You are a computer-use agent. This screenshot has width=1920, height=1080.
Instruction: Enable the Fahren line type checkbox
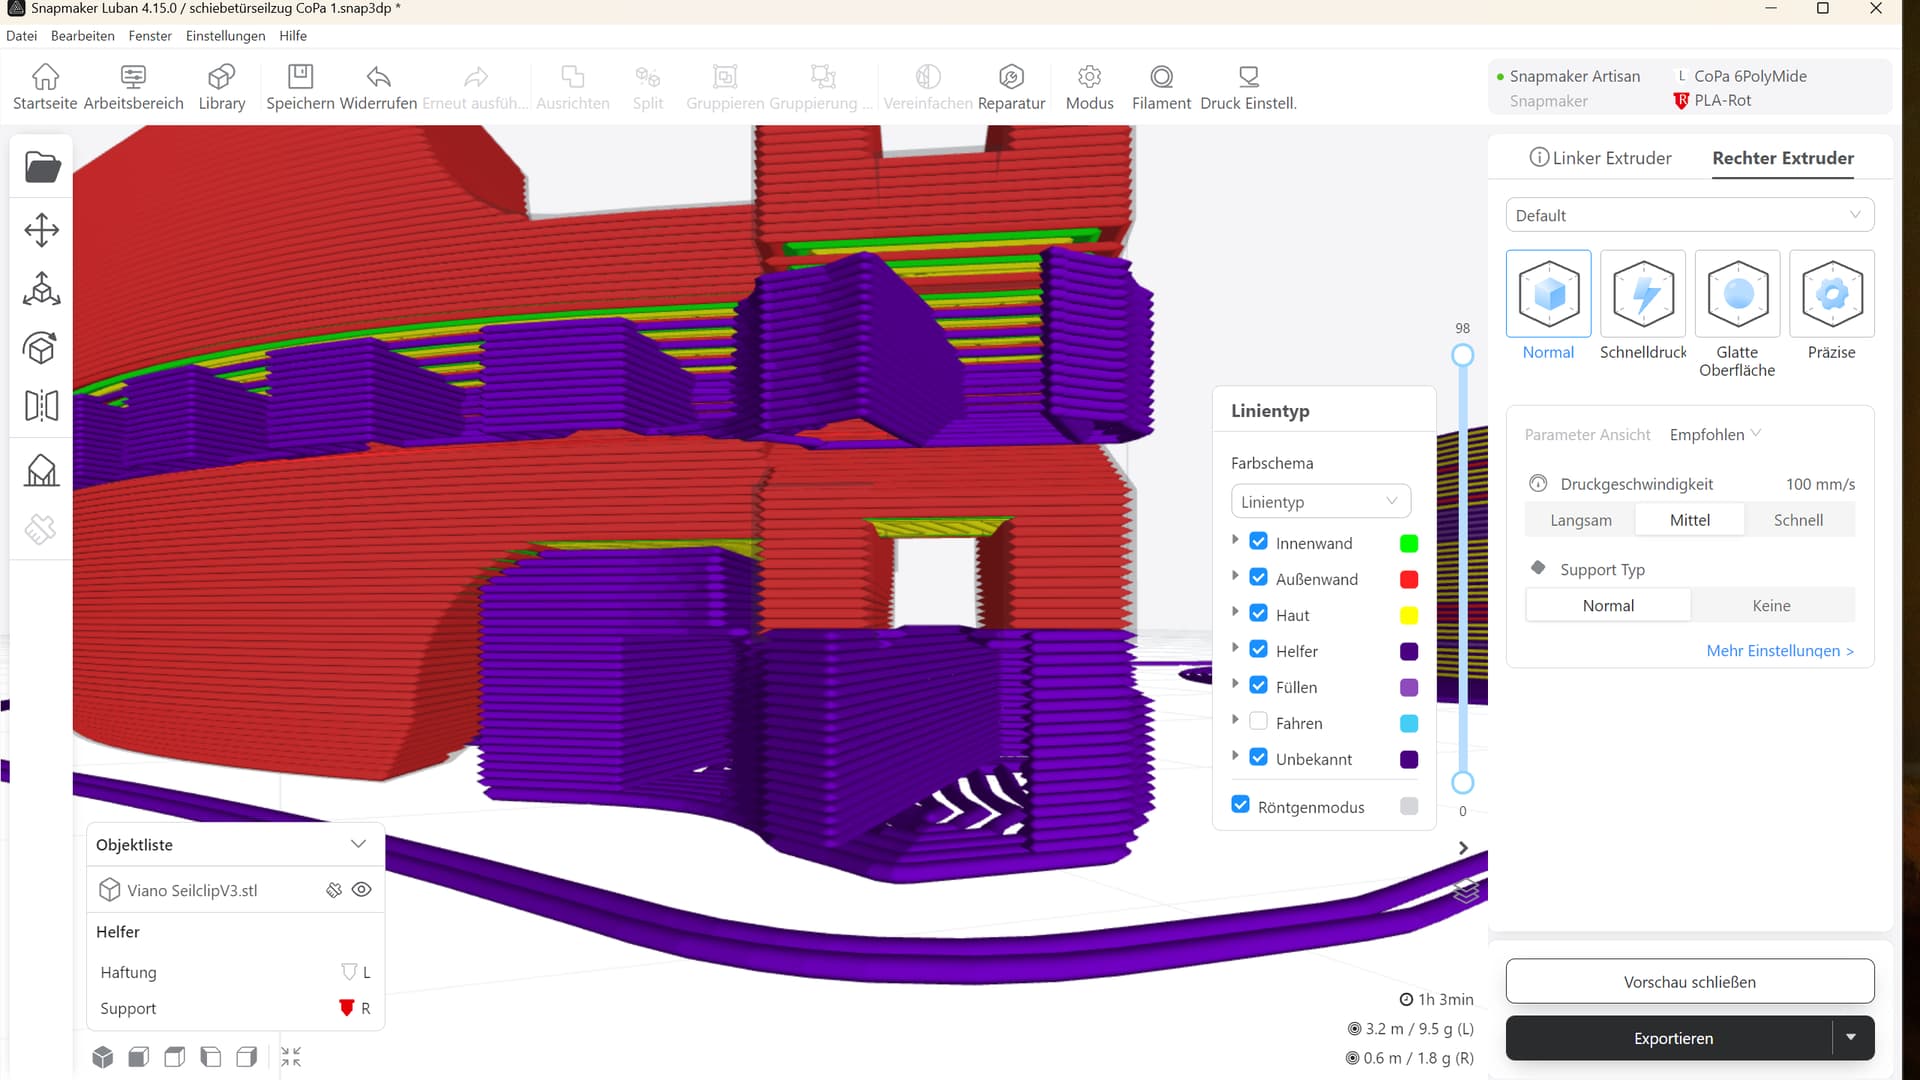pyautogui.click(x=1259, y=722)
